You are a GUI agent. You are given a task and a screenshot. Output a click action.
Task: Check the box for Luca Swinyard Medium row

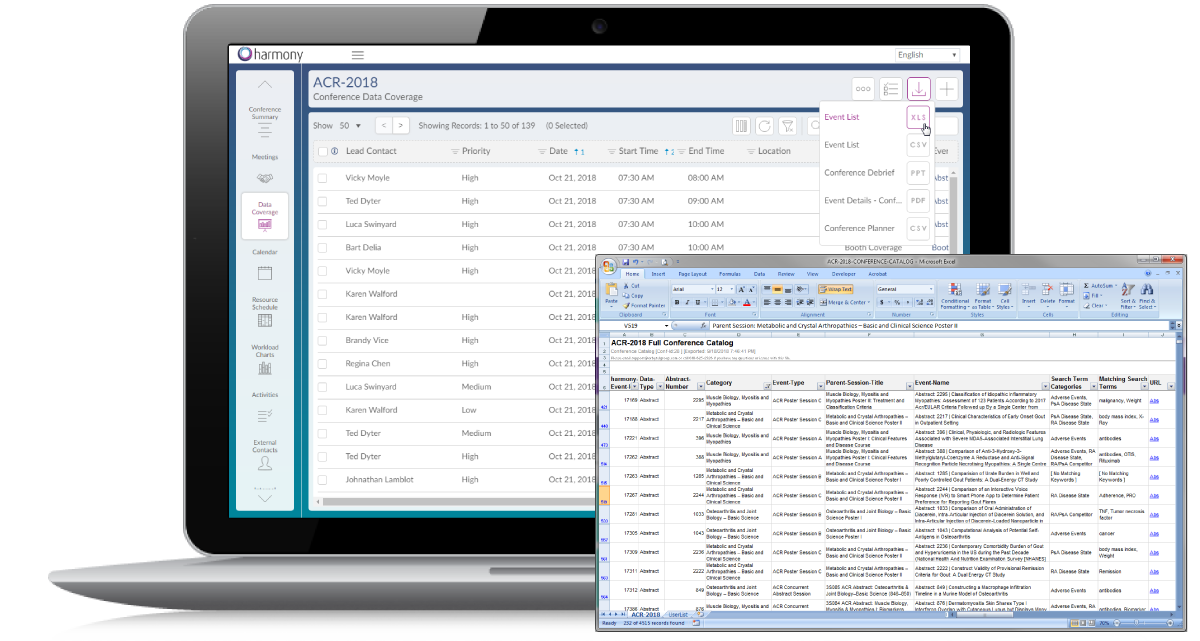coord(322,387)
